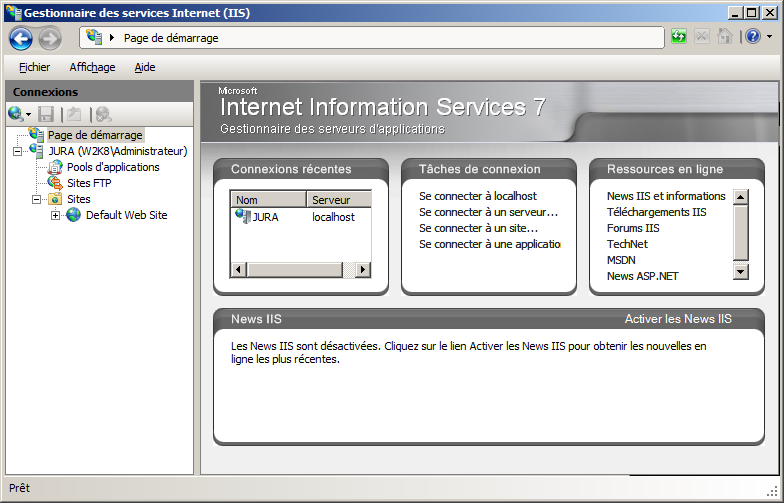Image resolution: width=784 pixels, height=503 pixels.
Task: Click the green Refresh page icon
Action: tap(680, 37)
